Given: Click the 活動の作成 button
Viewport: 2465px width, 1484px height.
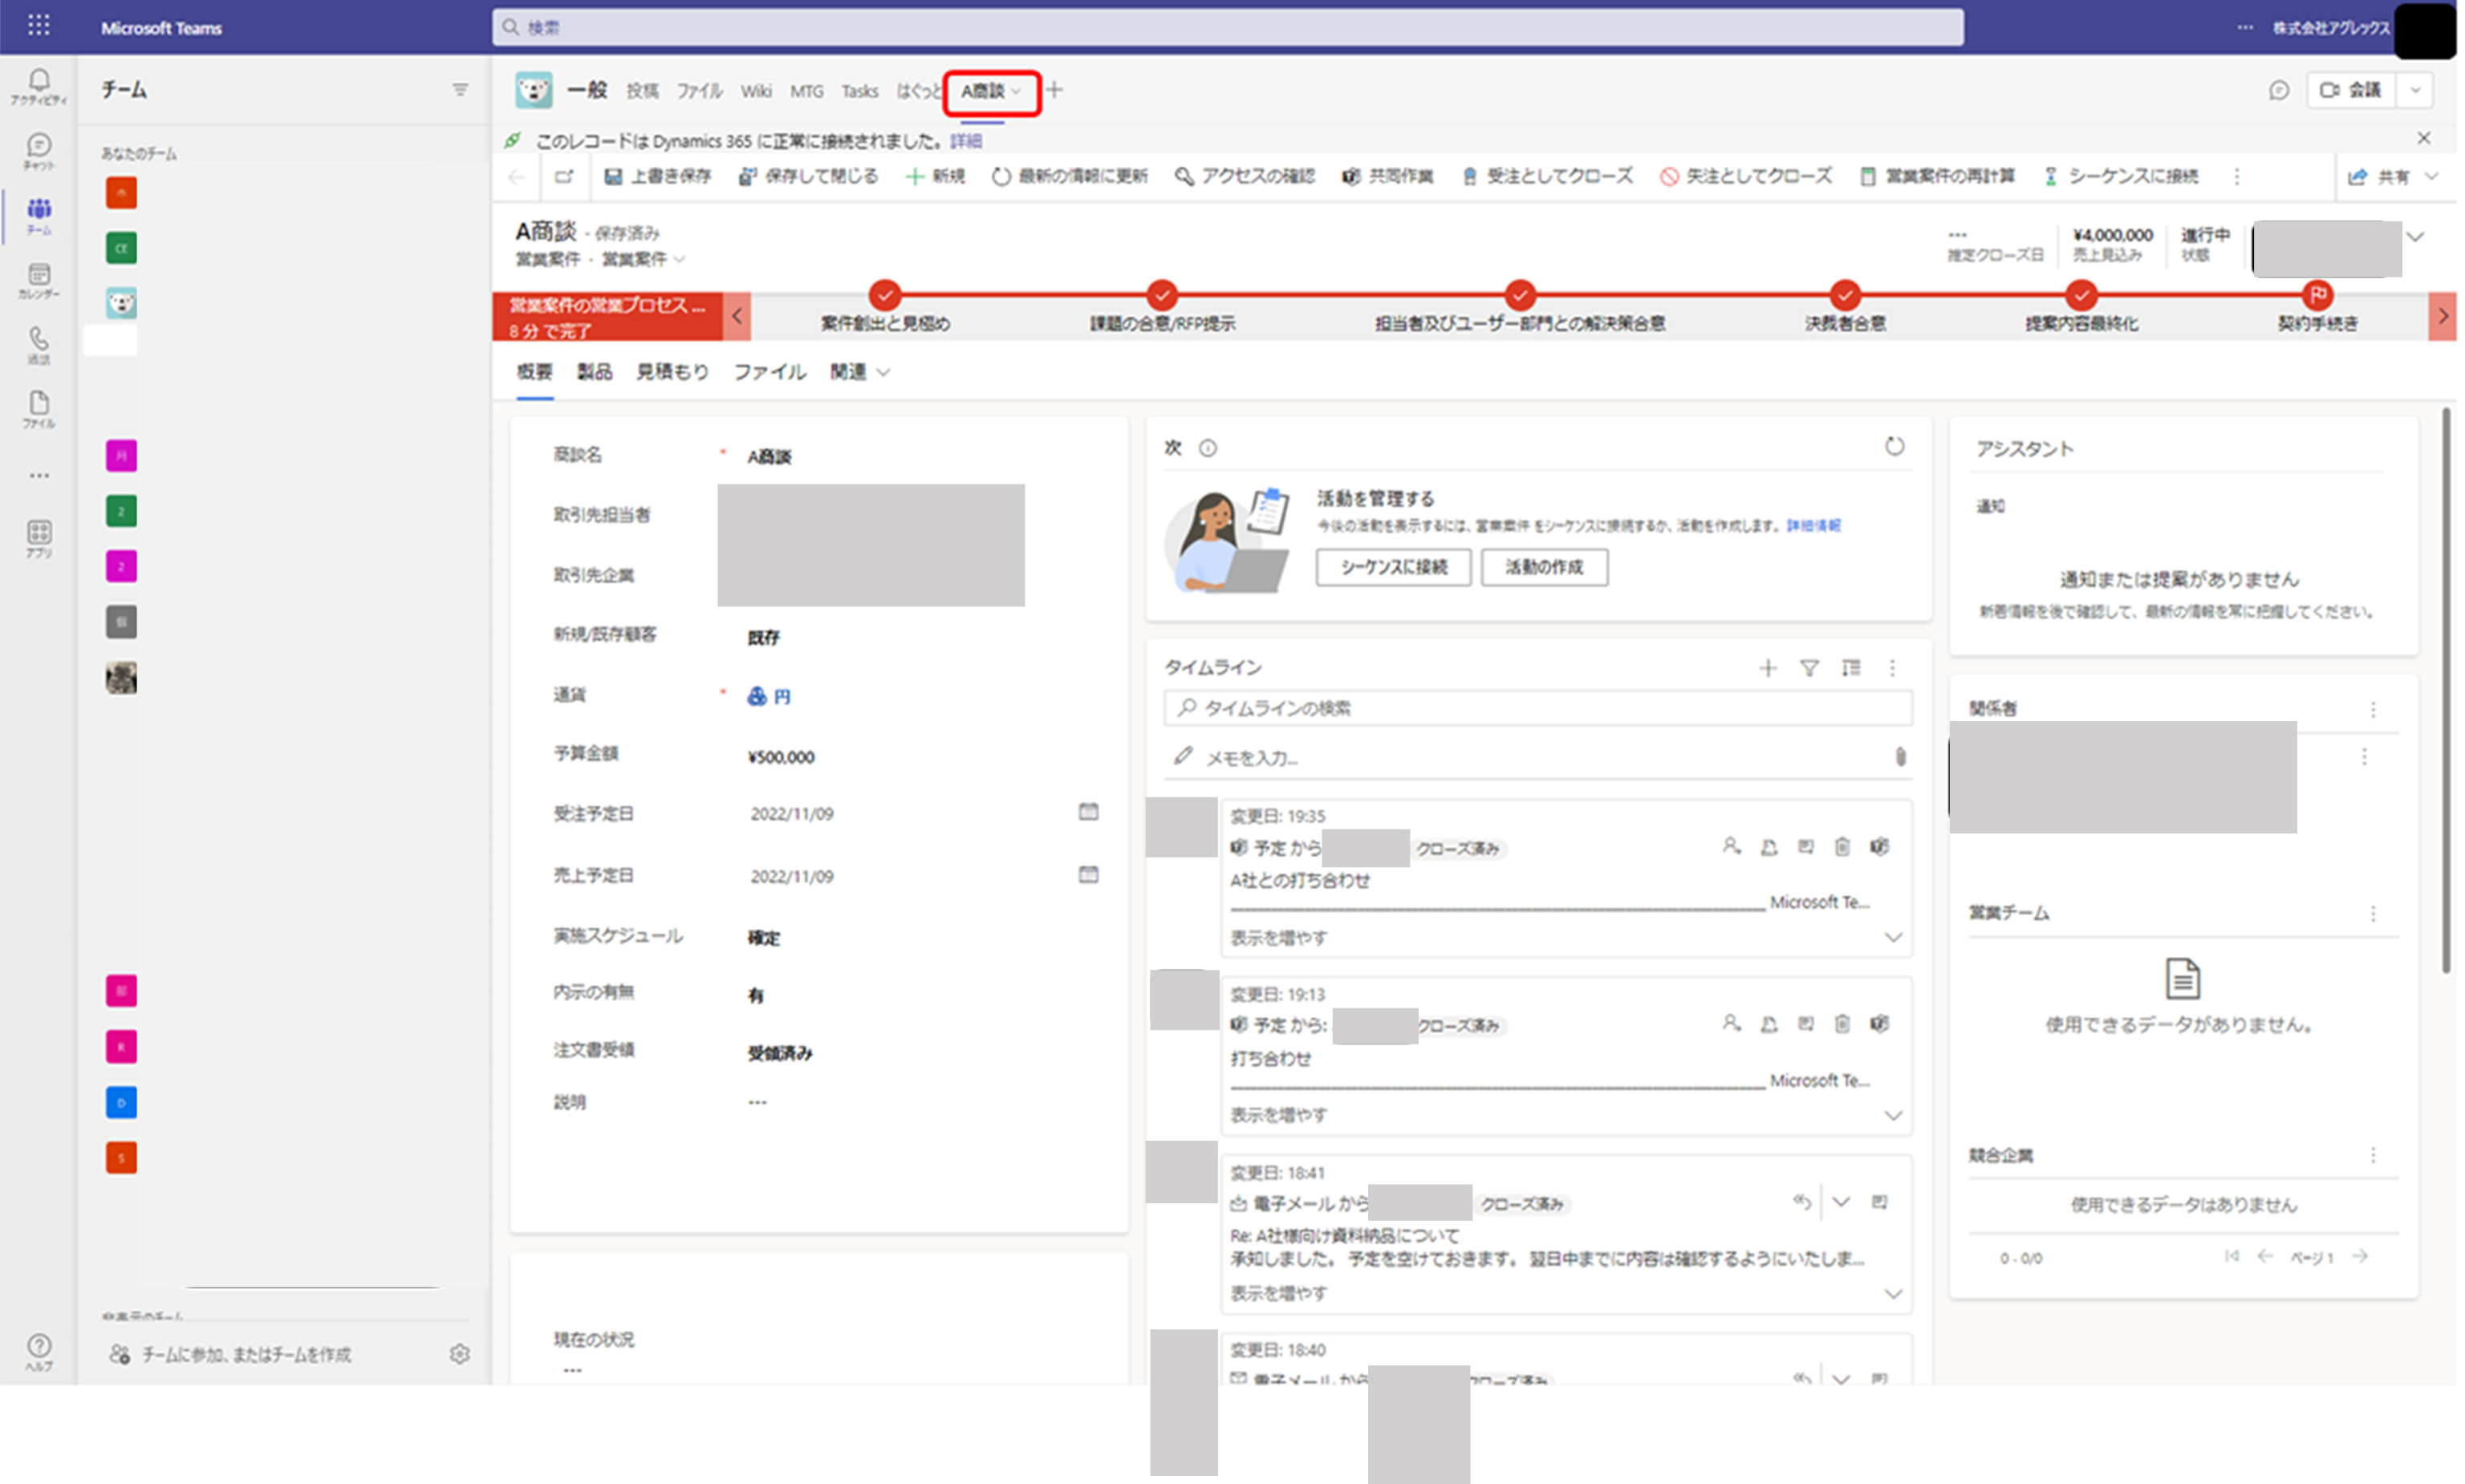Looking at the screenshot, I should click(x=1545, y=568).
